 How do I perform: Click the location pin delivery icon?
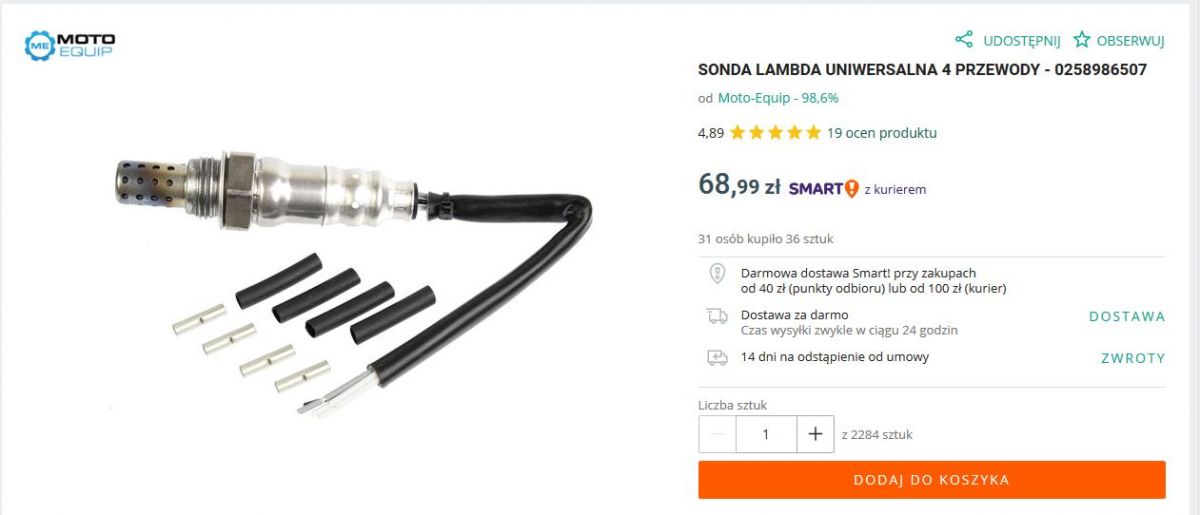point(717,273)
